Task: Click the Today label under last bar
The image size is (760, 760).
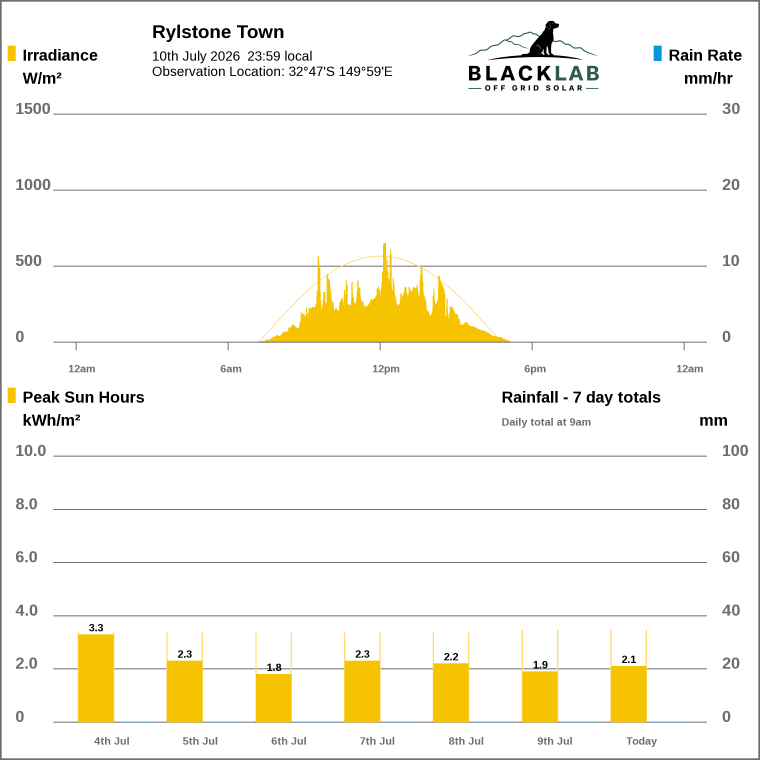Action: 641,741
